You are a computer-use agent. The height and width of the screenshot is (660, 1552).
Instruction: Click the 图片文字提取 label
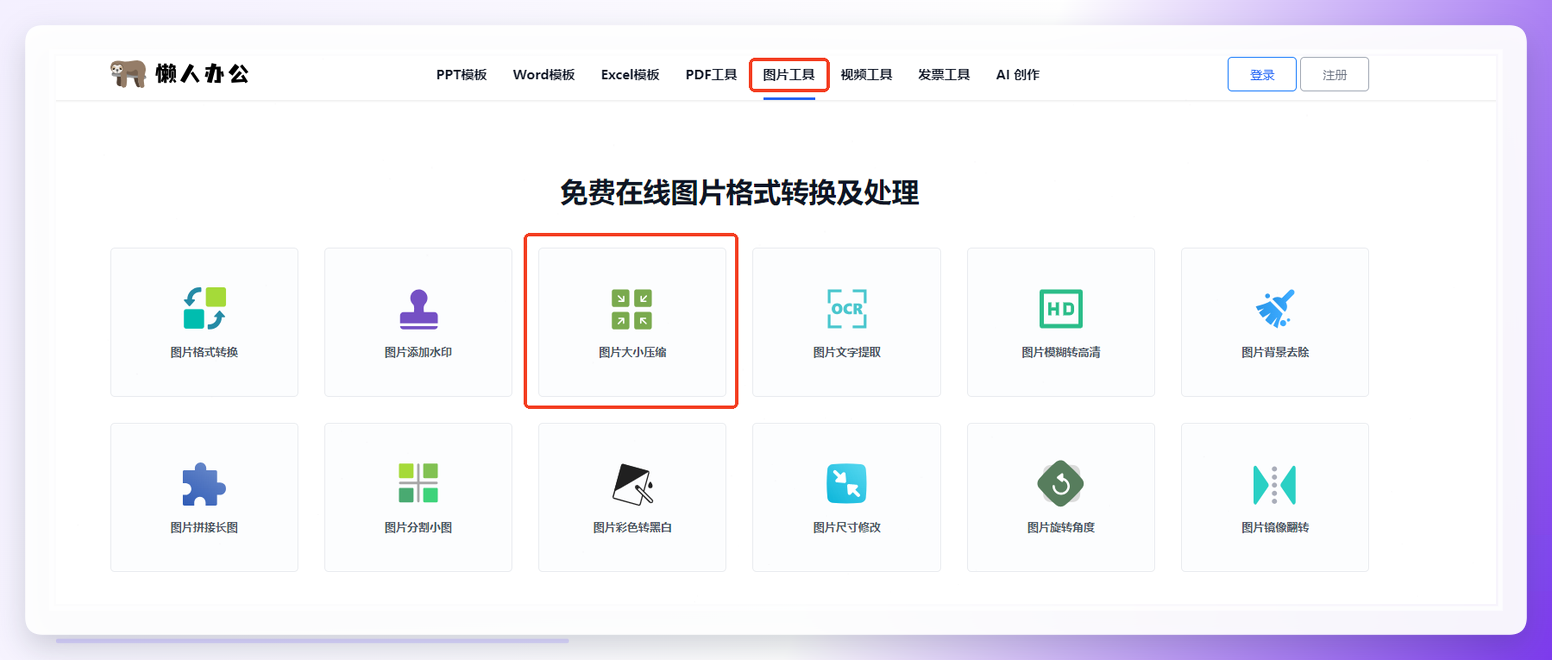846,353
